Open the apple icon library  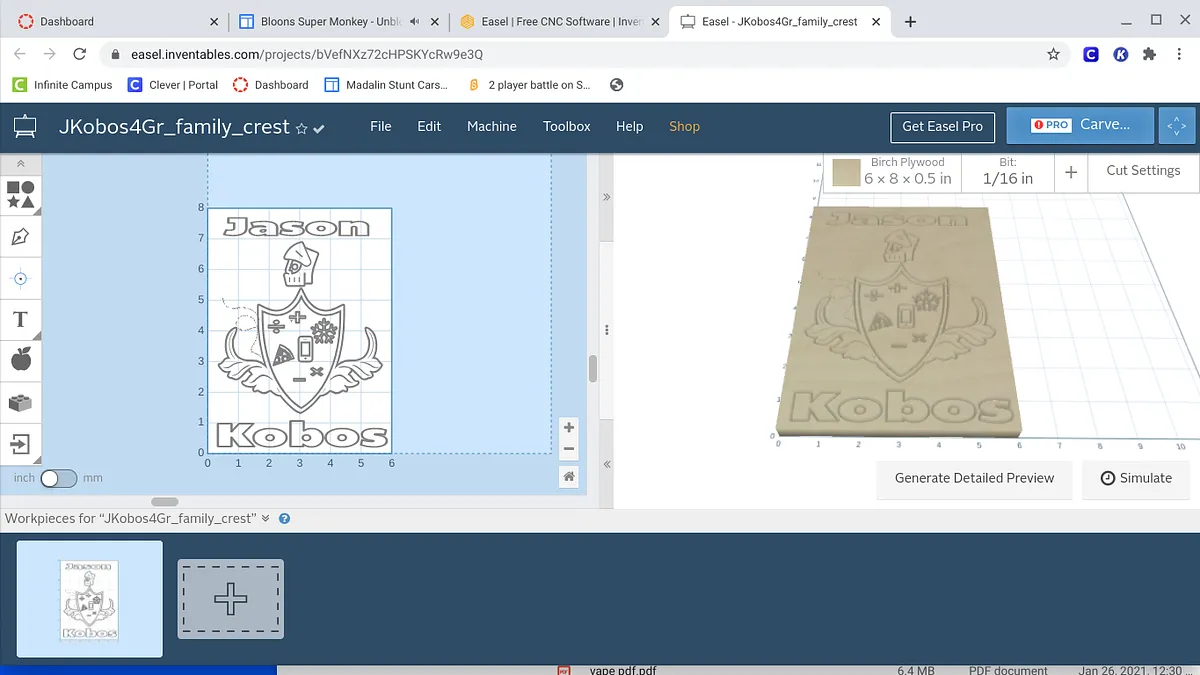point(21,360)
